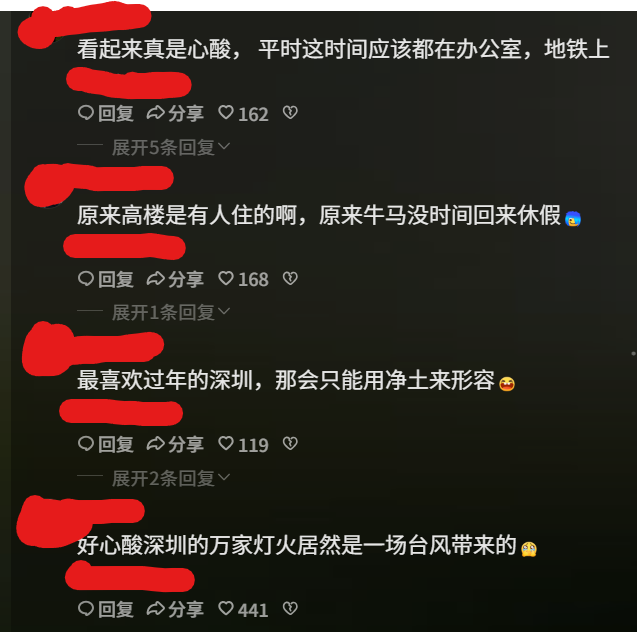Image resolution: width=637 pixels, height=632 pixels.
Task: Like the comment with 168 likes
Action: [x=243, y=279]
